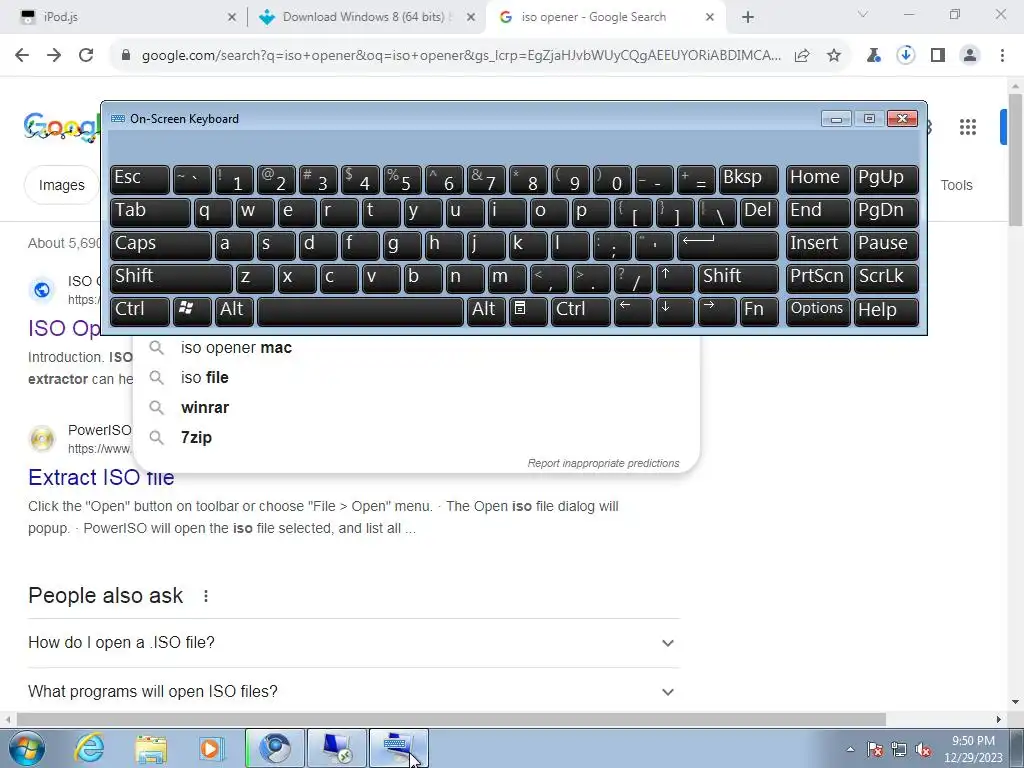Open On-Screen Keyboard Options

[x=818, y=311]
